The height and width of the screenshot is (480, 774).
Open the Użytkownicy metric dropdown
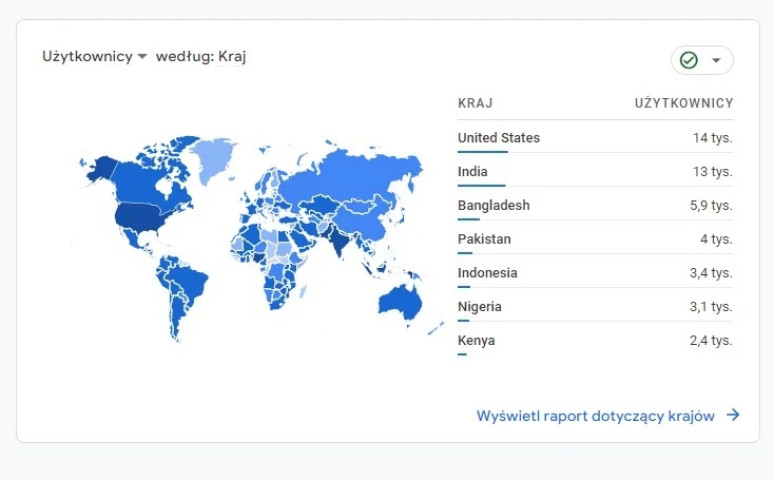pos(87,56)
